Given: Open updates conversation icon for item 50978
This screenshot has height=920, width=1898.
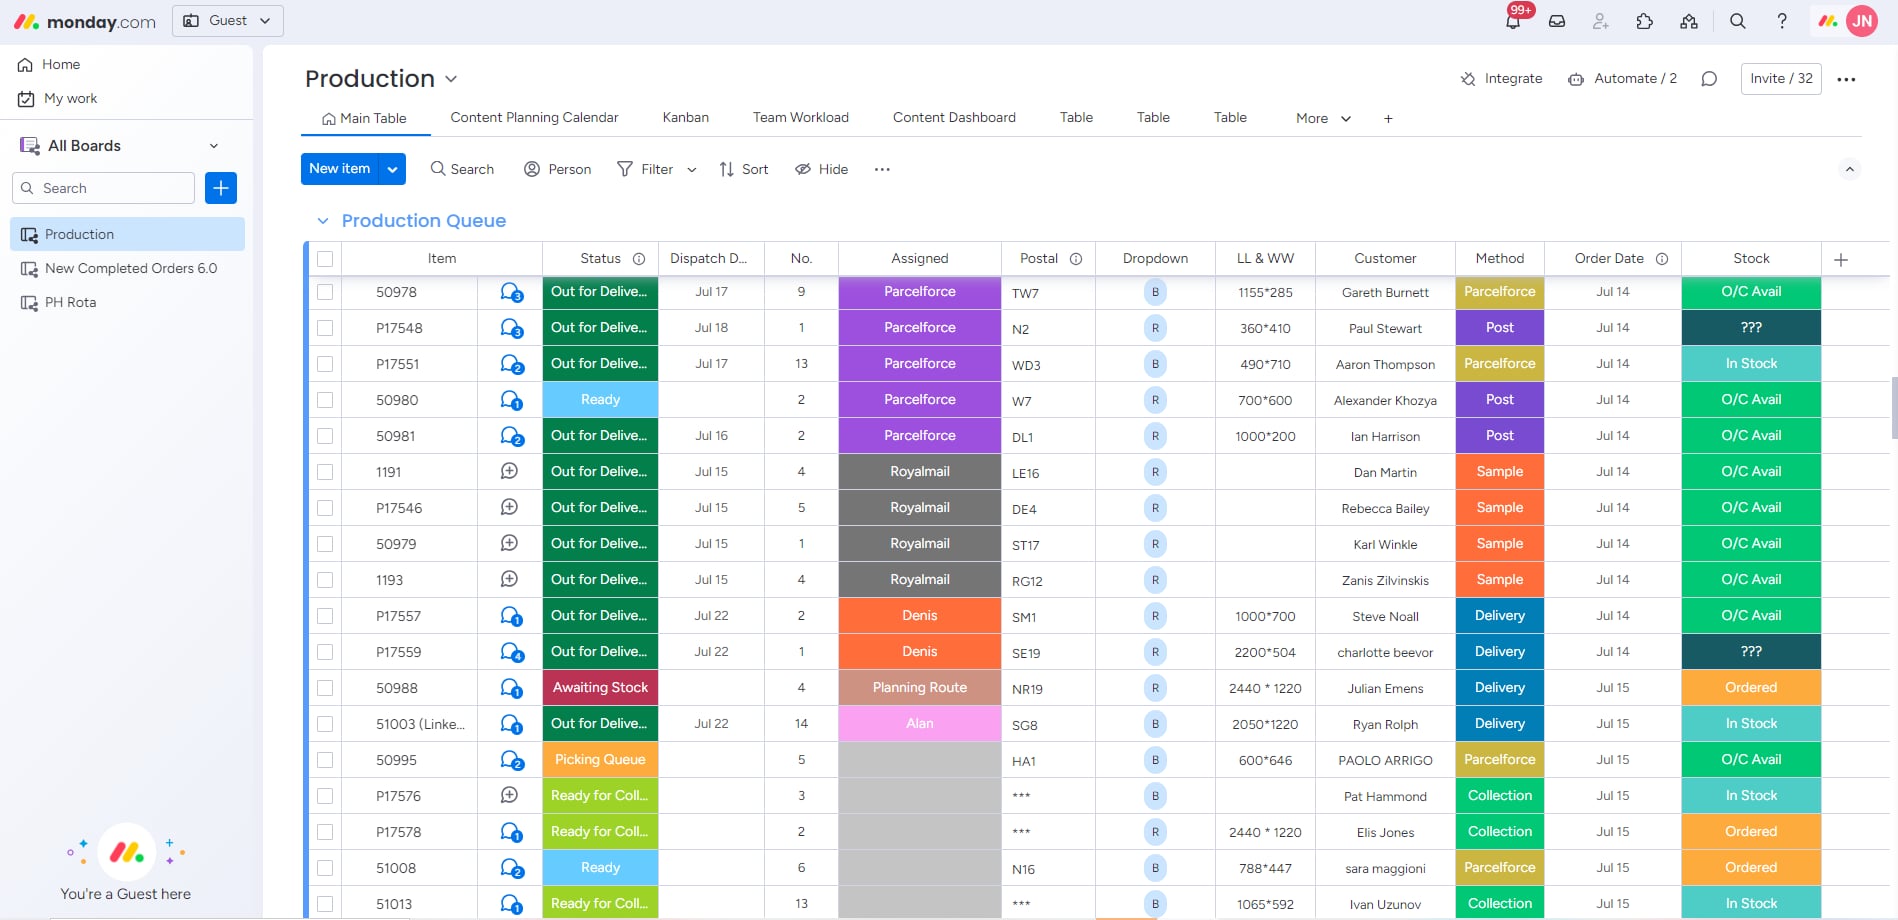Looking at the screenshot, I should (511, 292).
